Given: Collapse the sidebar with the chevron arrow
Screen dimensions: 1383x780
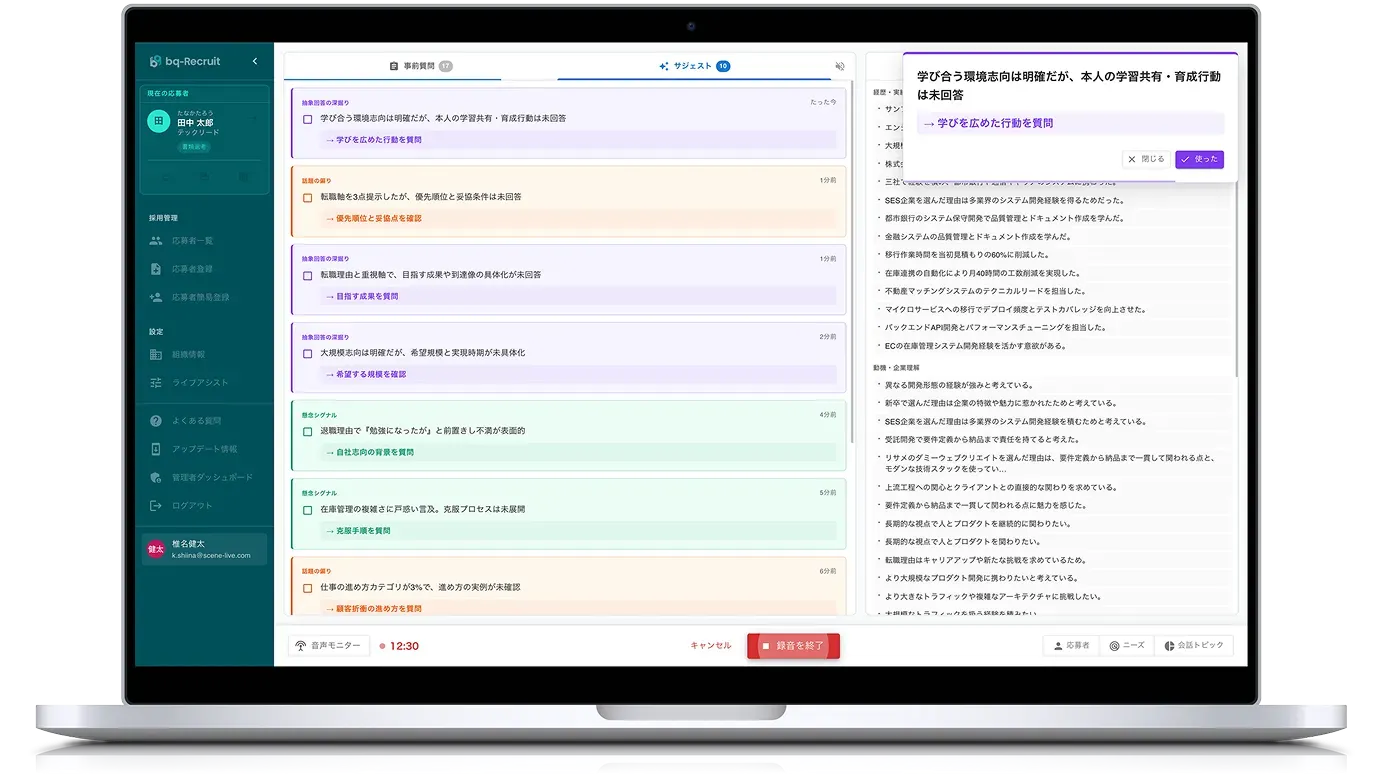Looking at the screenshot, I should [x=254, y=62].
